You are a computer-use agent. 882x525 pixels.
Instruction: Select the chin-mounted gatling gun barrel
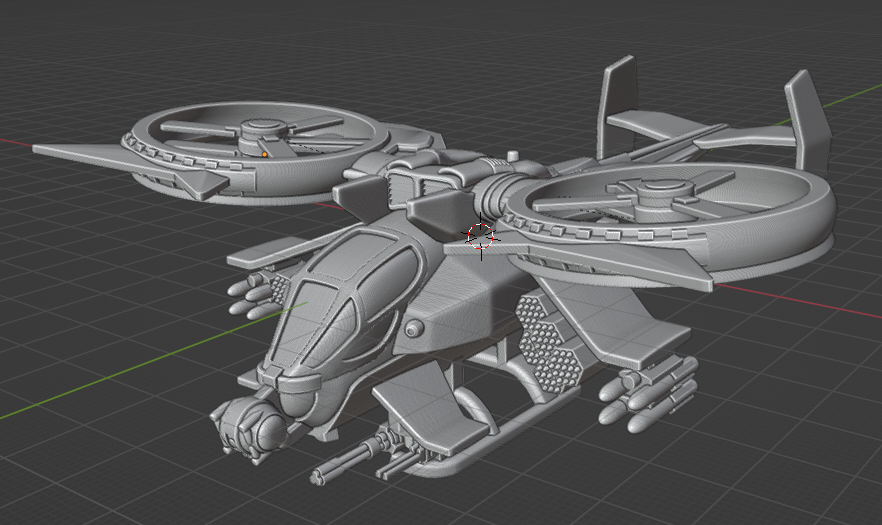point(344,461)
